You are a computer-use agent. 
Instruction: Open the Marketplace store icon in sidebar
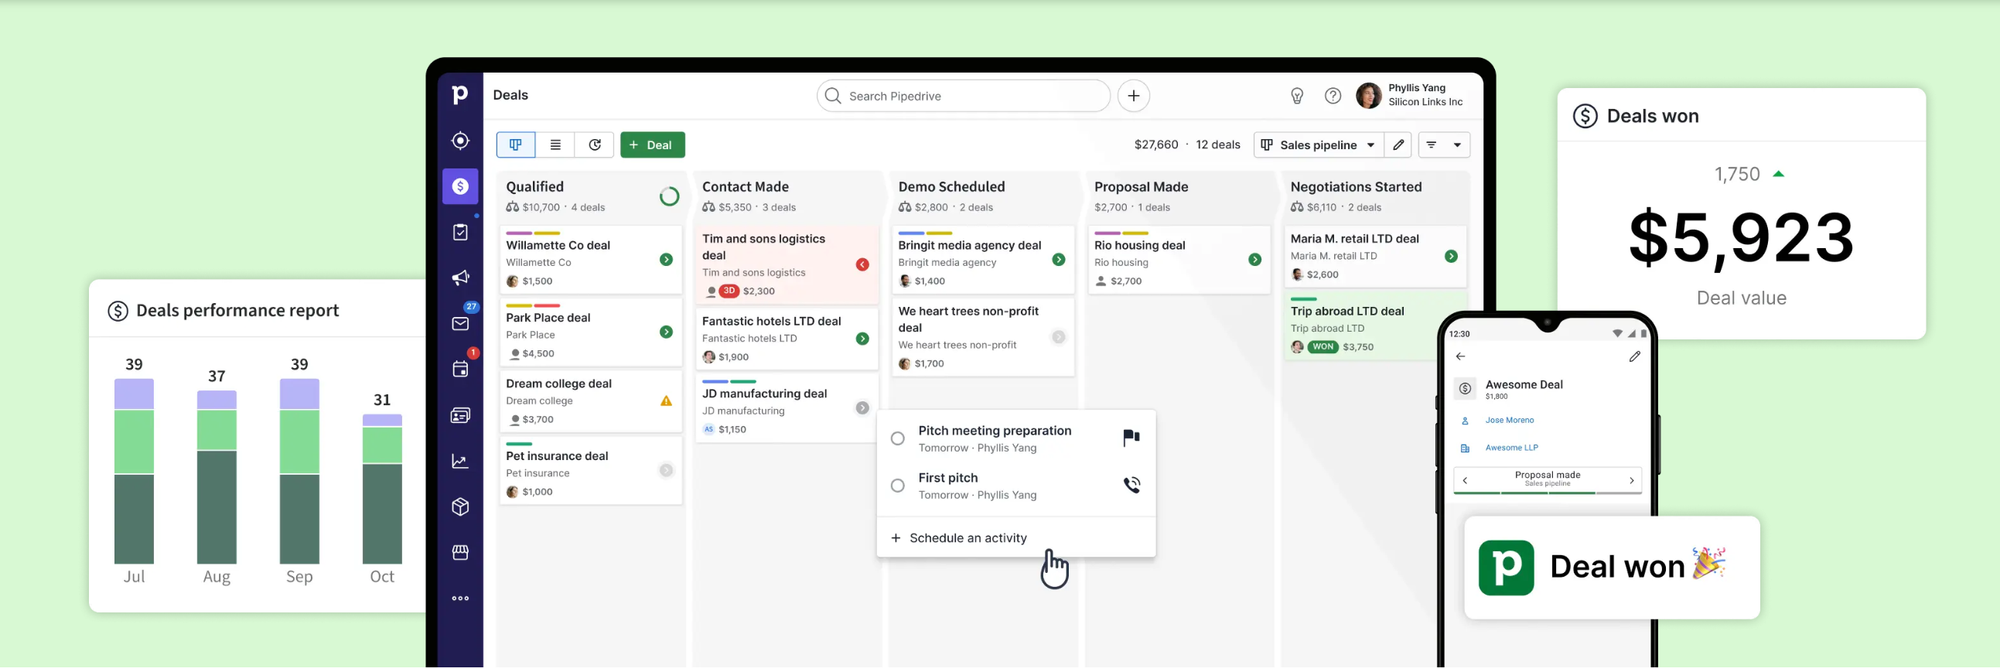[460, 552]
